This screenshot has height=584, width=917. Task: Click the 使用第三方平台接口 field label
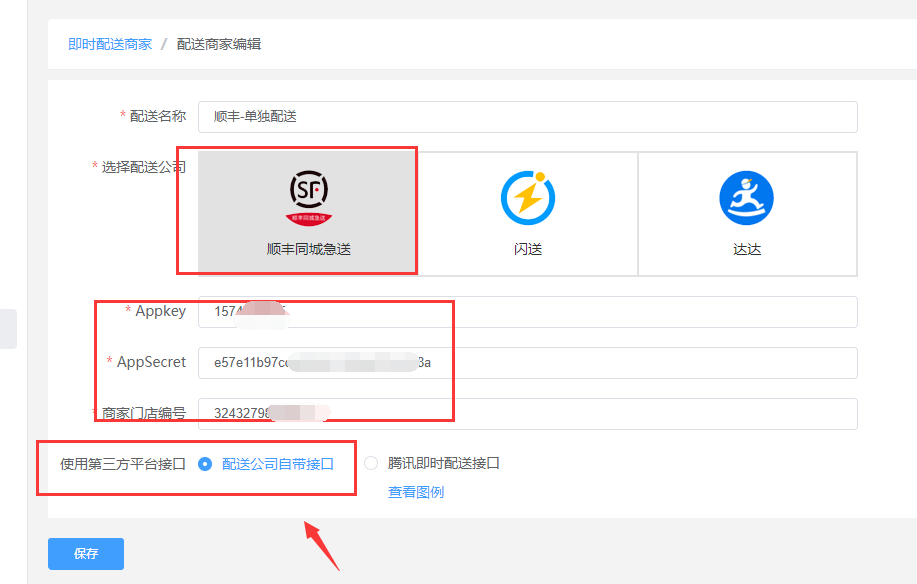pyautogui.click(x=123, y=463)
